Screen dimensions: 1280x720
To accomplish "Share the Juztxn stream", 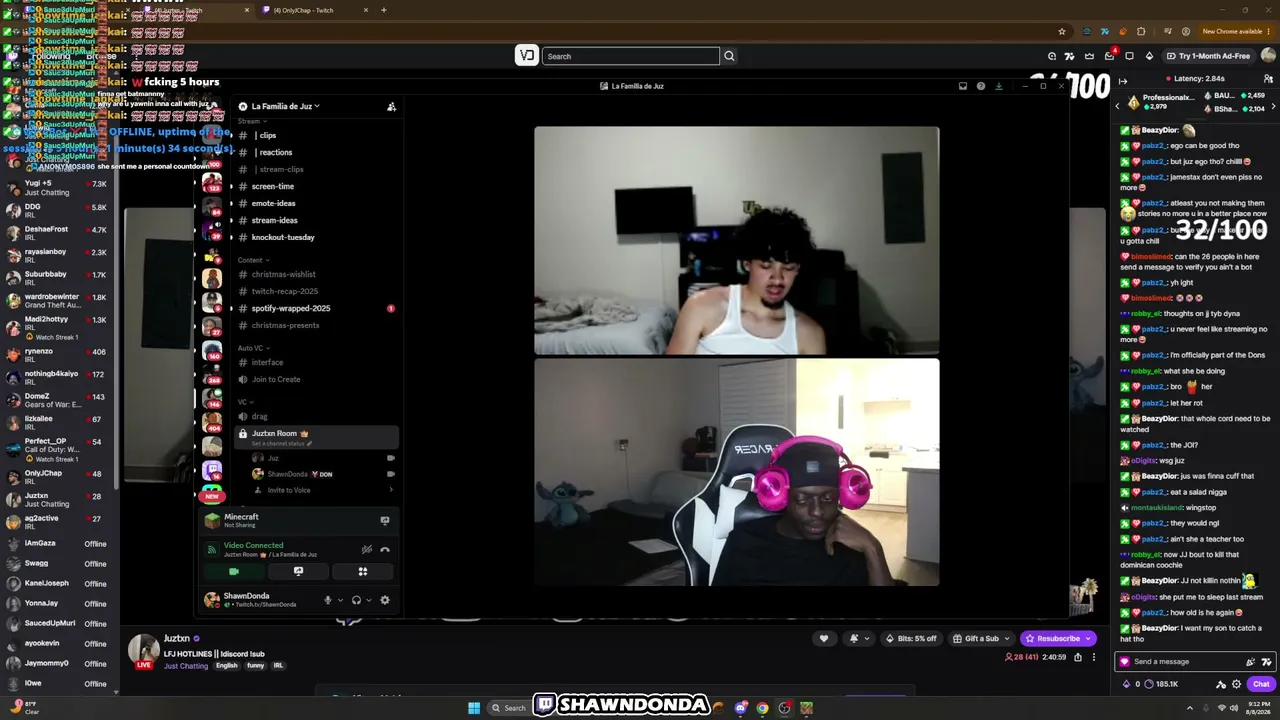I will tap(1078, 657).
